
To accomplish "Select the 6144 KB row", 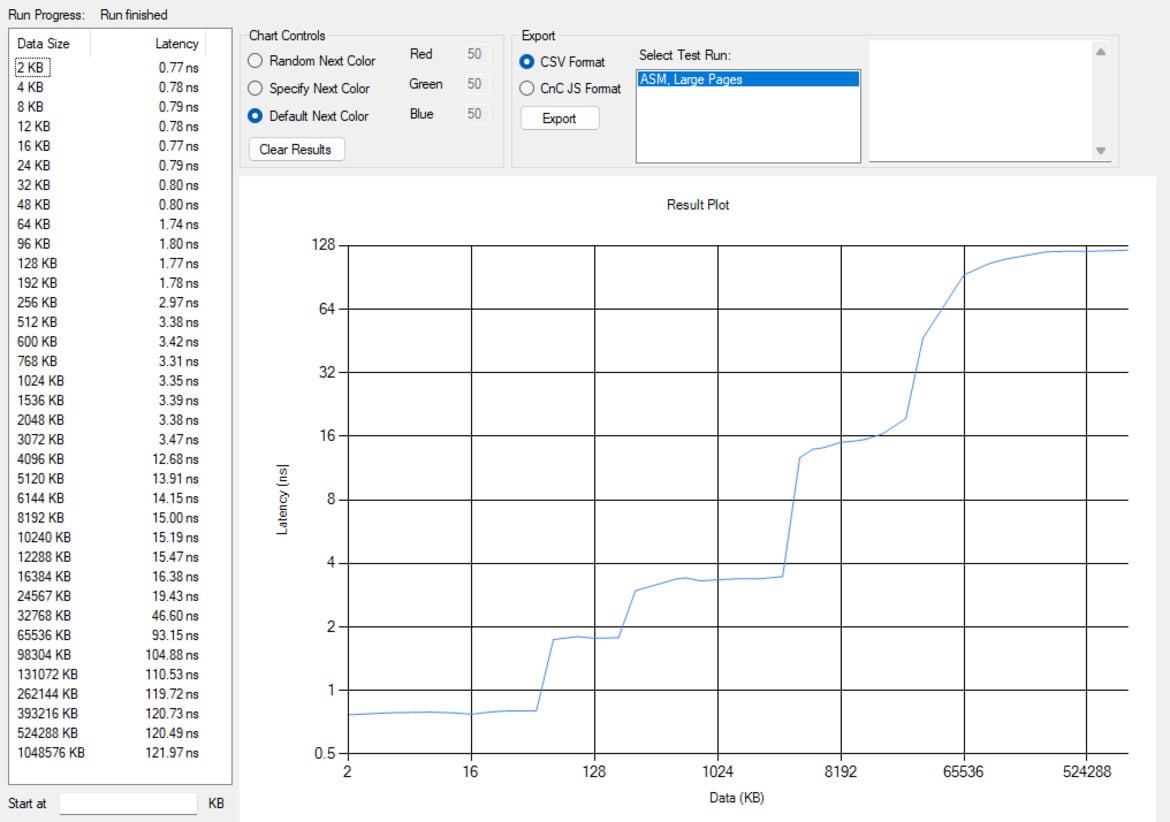I will (x=108, y=498).
